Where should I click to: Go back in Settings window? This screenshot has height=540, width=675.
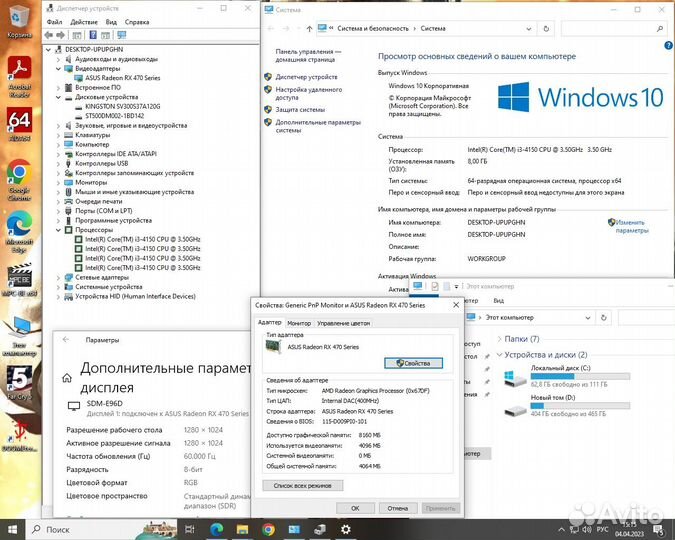click(x=66, y=339)
